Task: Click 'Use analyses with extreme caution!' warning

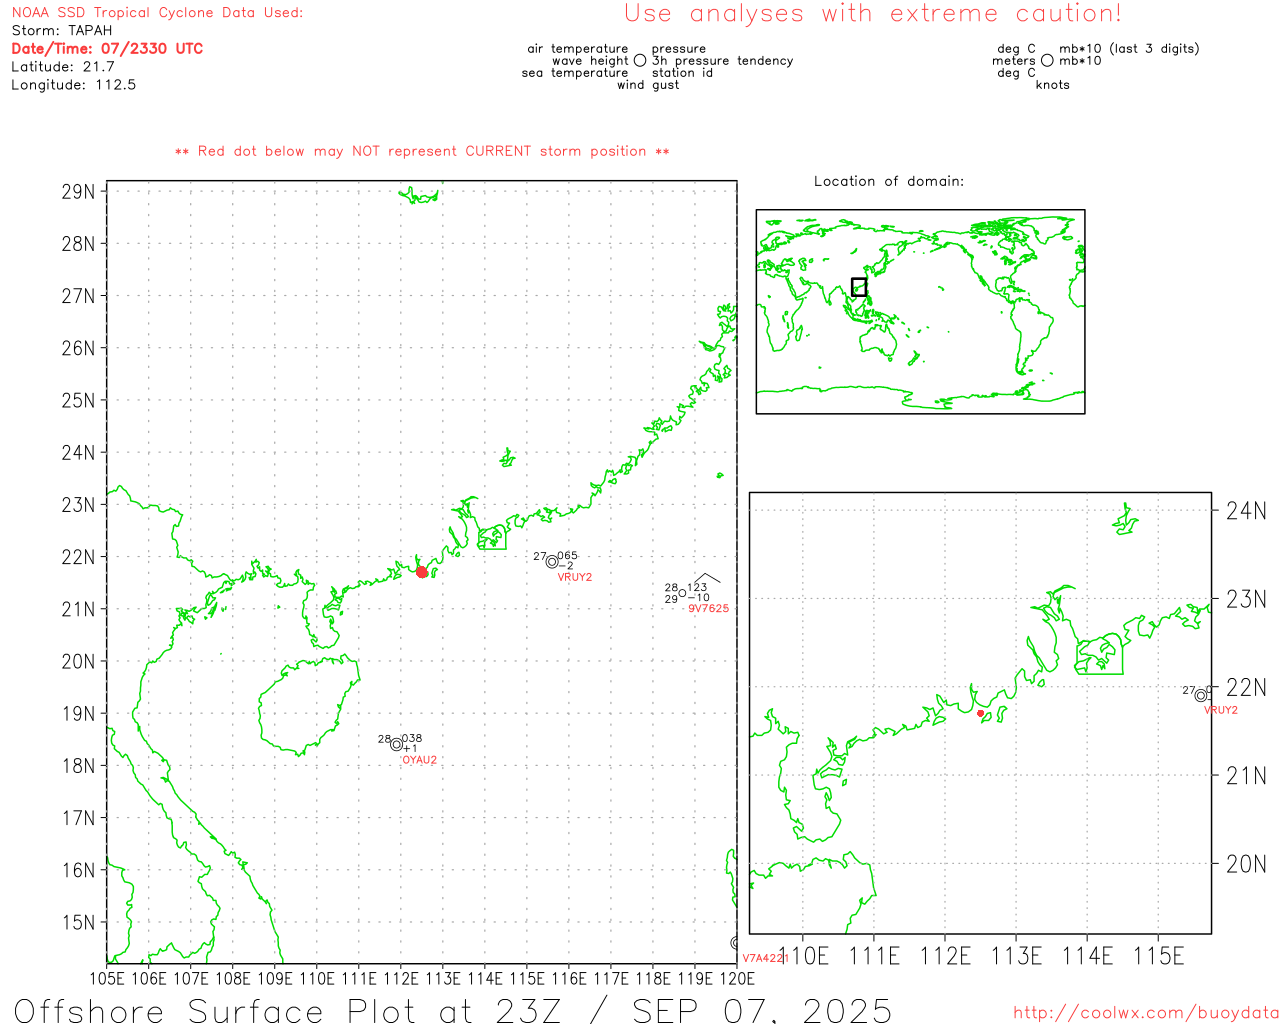Action: tap(873, 14)
